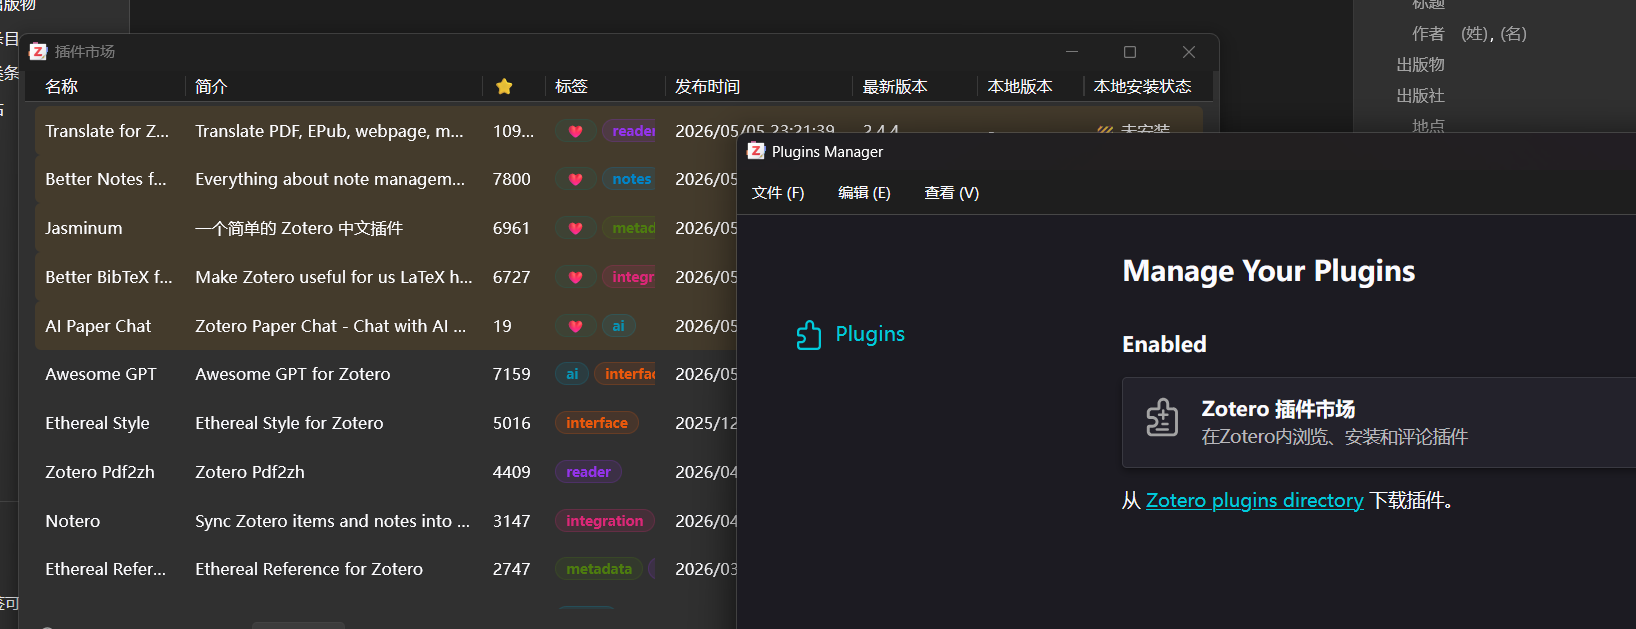Viewport: 1636px width, 629px height.
Task: Click integration tag in Notero row
Action: click(605, 521)
